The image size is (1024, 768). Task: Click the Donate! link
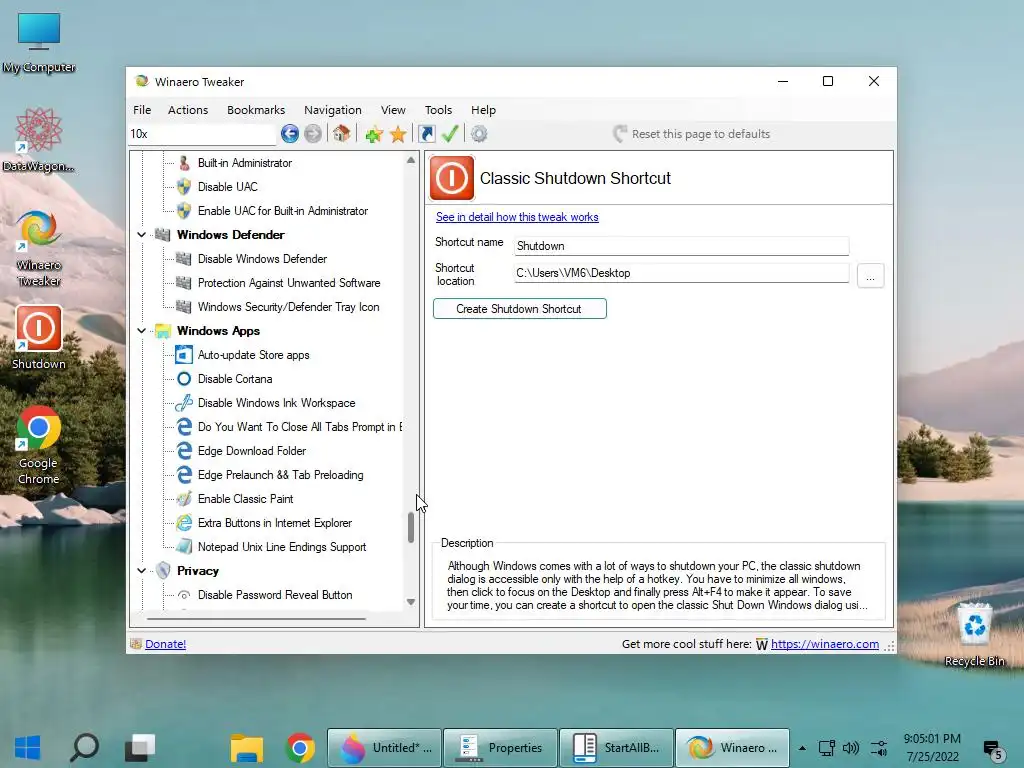point(165,644)
